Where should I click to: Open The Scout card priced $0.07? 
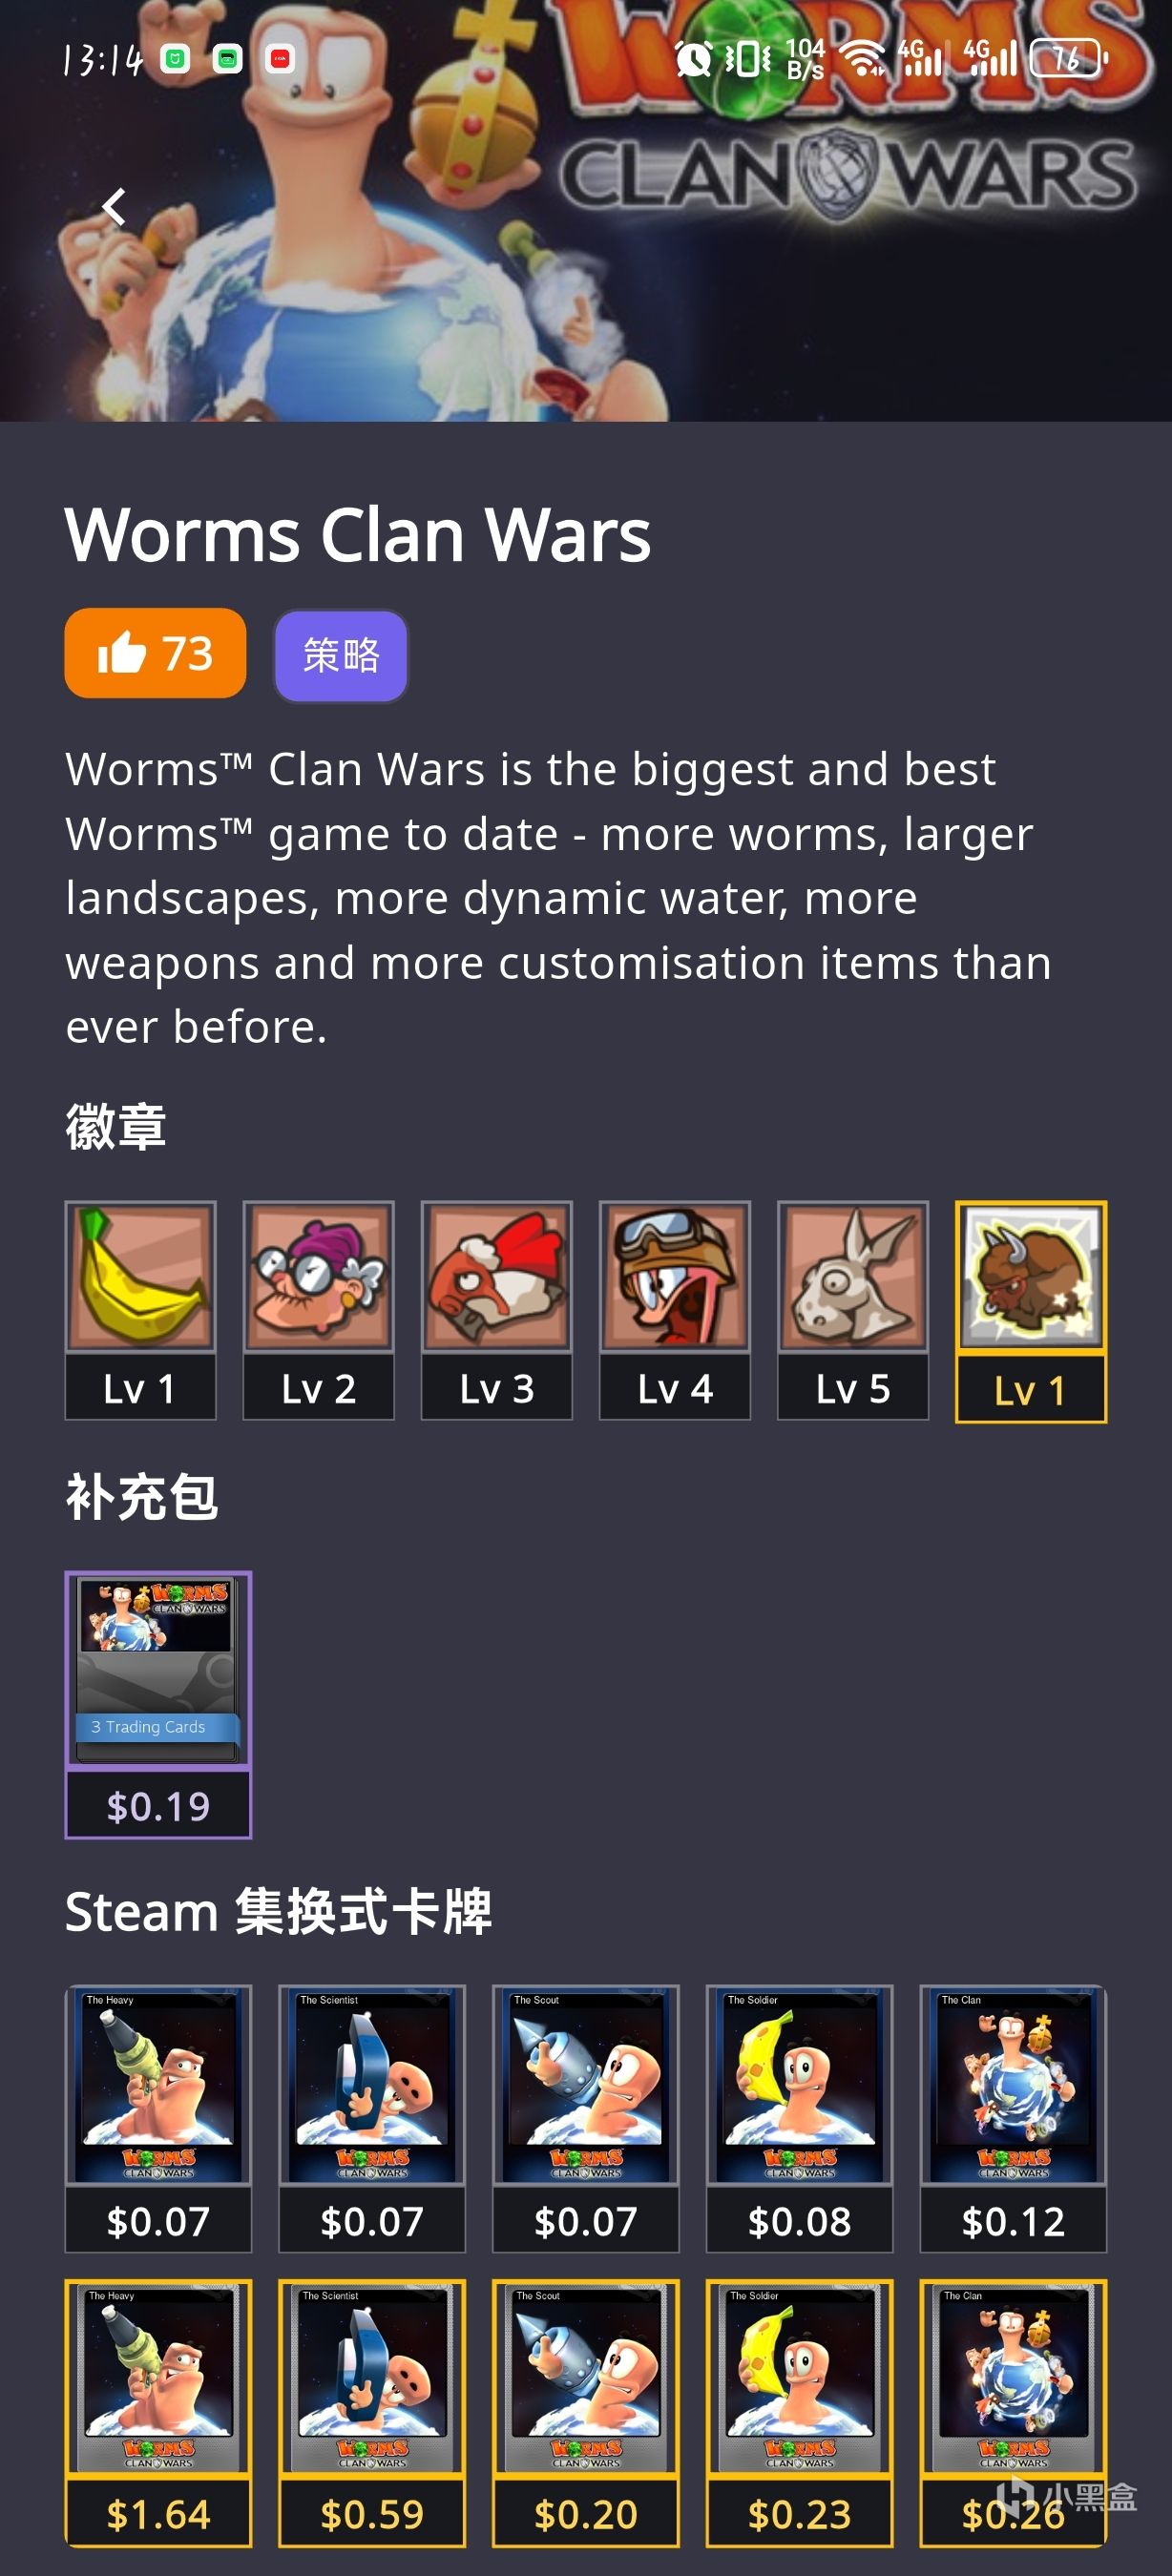pos(586,2118)
